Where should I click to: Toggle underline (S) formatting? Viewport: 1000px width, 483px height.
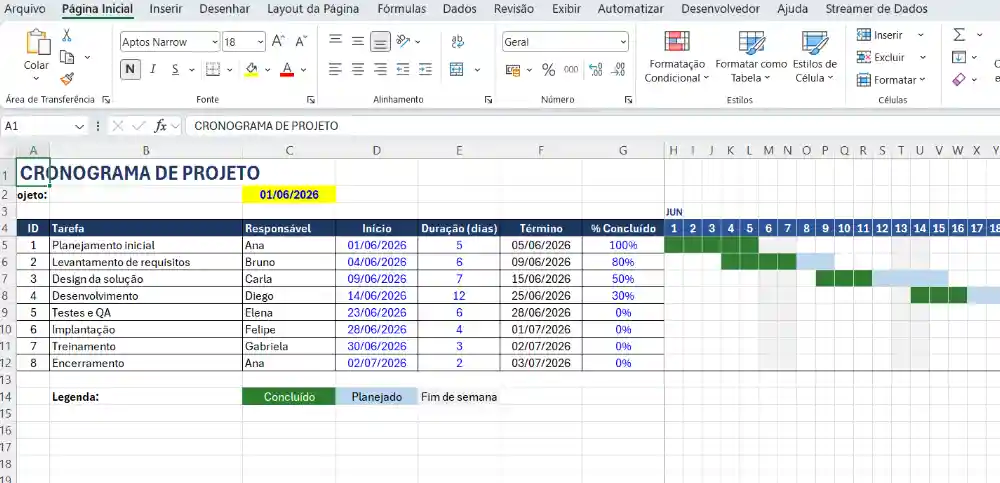175,70
